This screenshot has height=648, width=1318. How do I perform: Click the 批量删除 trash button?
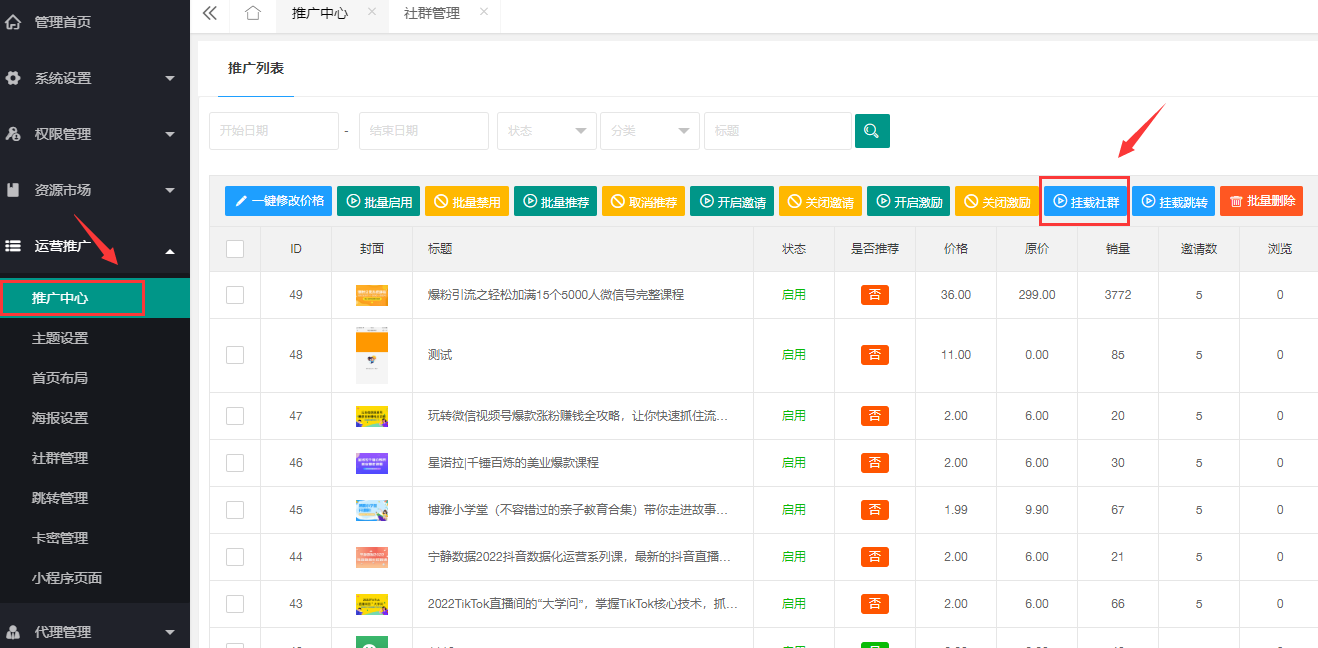(1261, 201)
